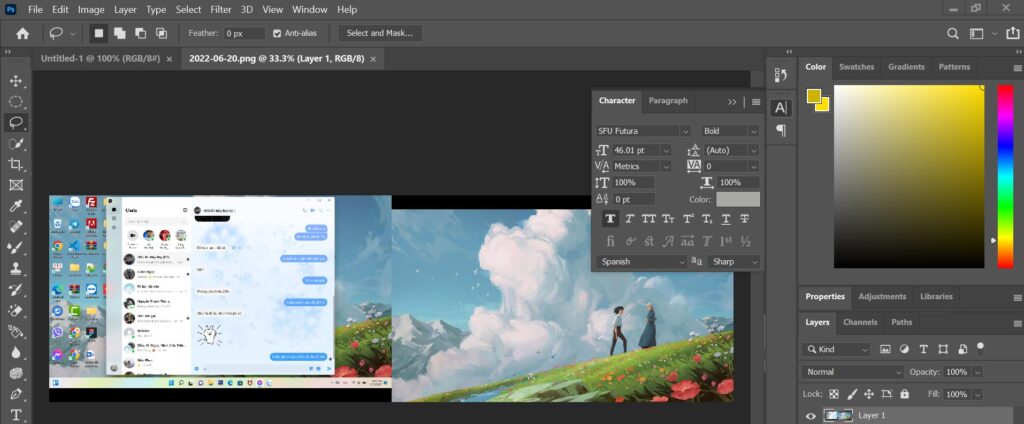Viewport: 1024px width, 424px height.
Task: Turn layer filtering on or off
Action: click(980, 347)
